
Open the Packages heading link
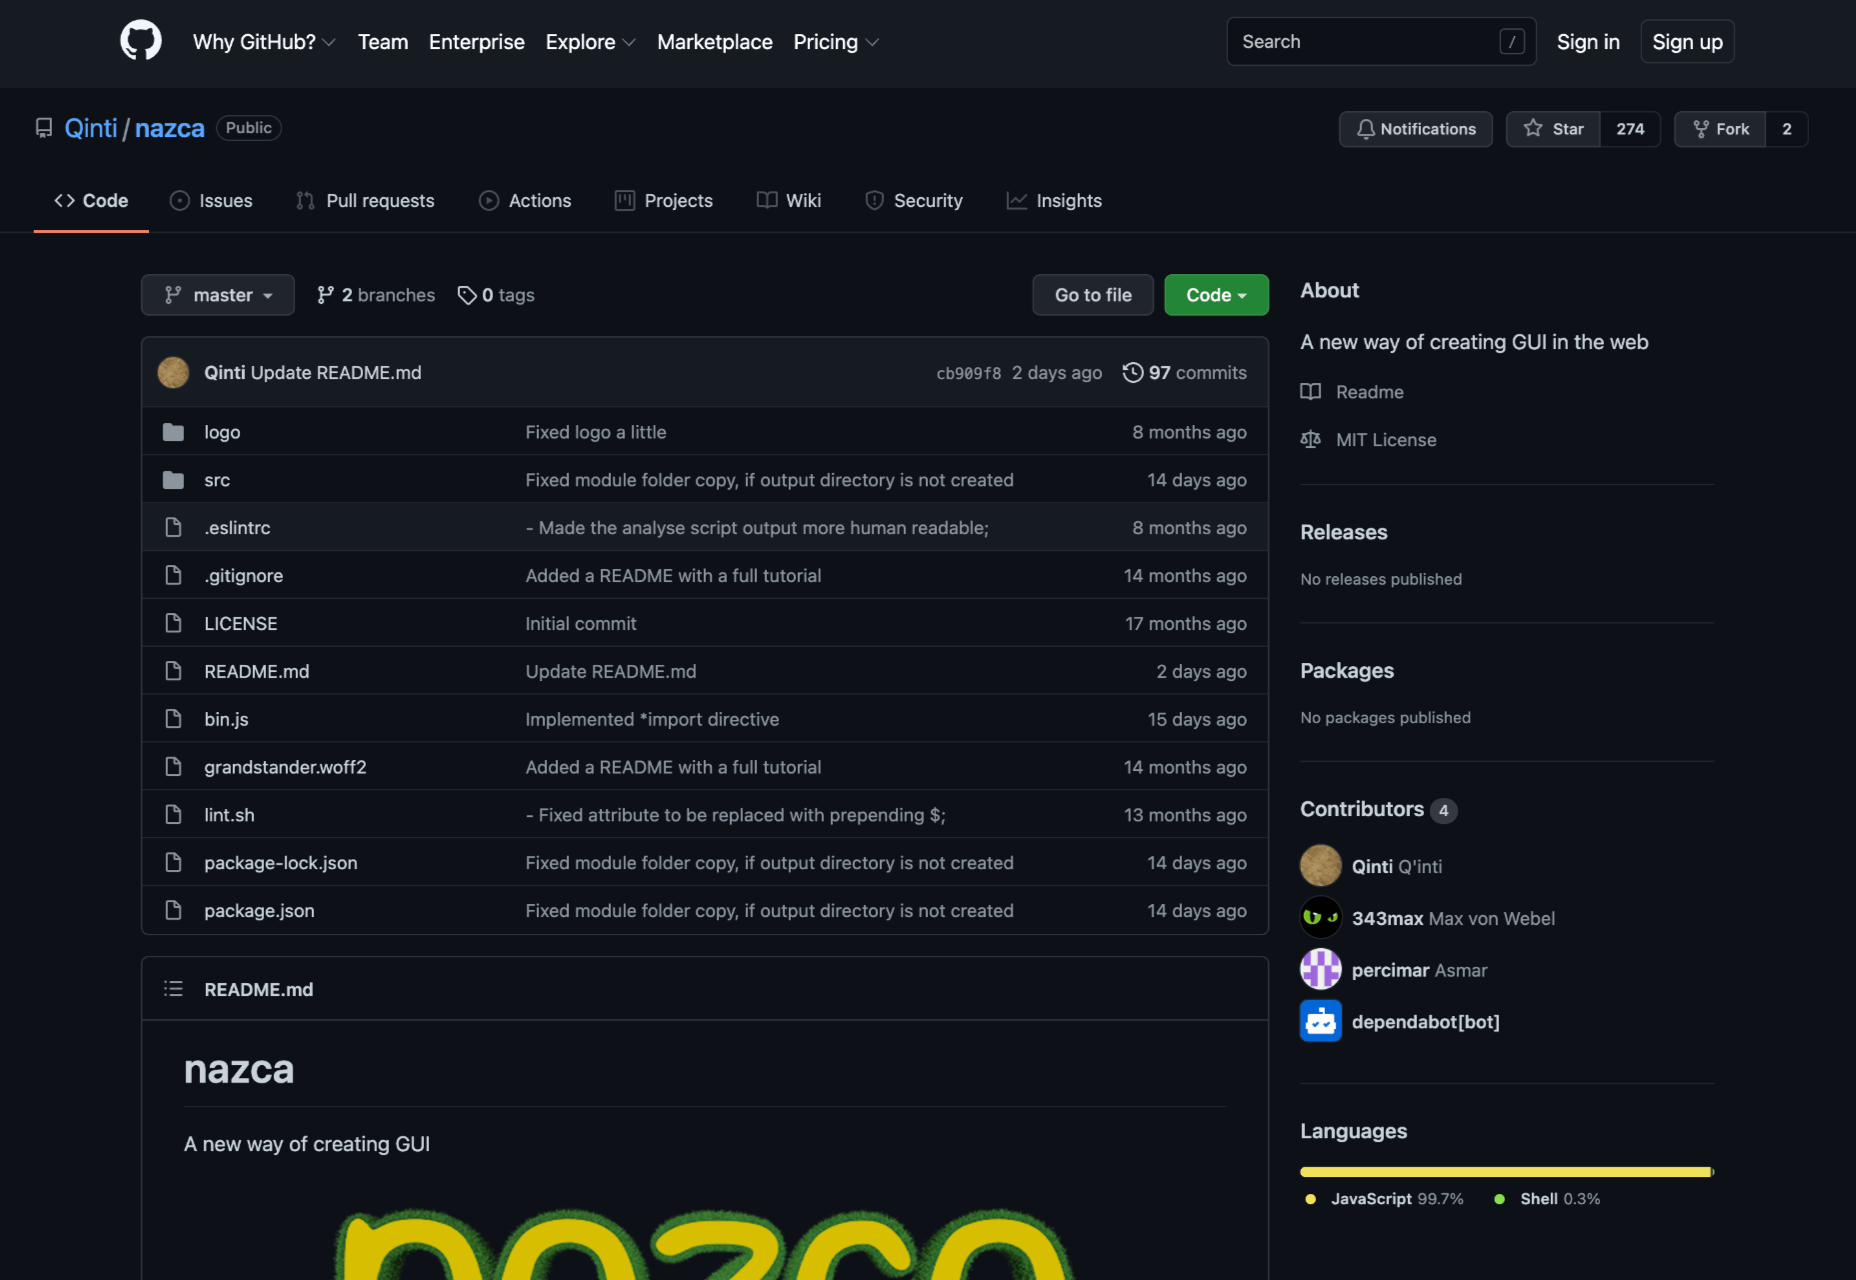click(x=1347, y=671)
